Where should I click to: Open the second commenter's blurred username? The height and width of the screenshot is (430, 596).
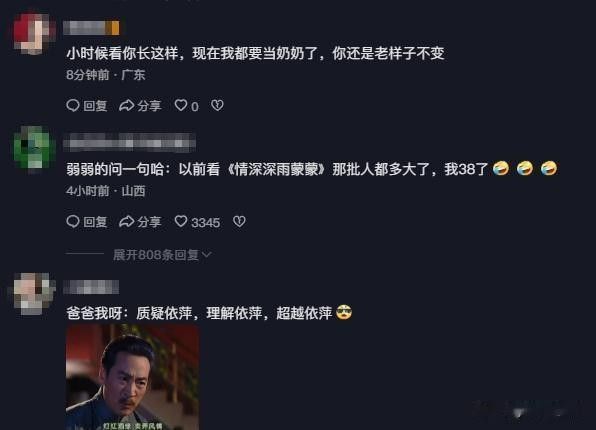coord(129,143)
